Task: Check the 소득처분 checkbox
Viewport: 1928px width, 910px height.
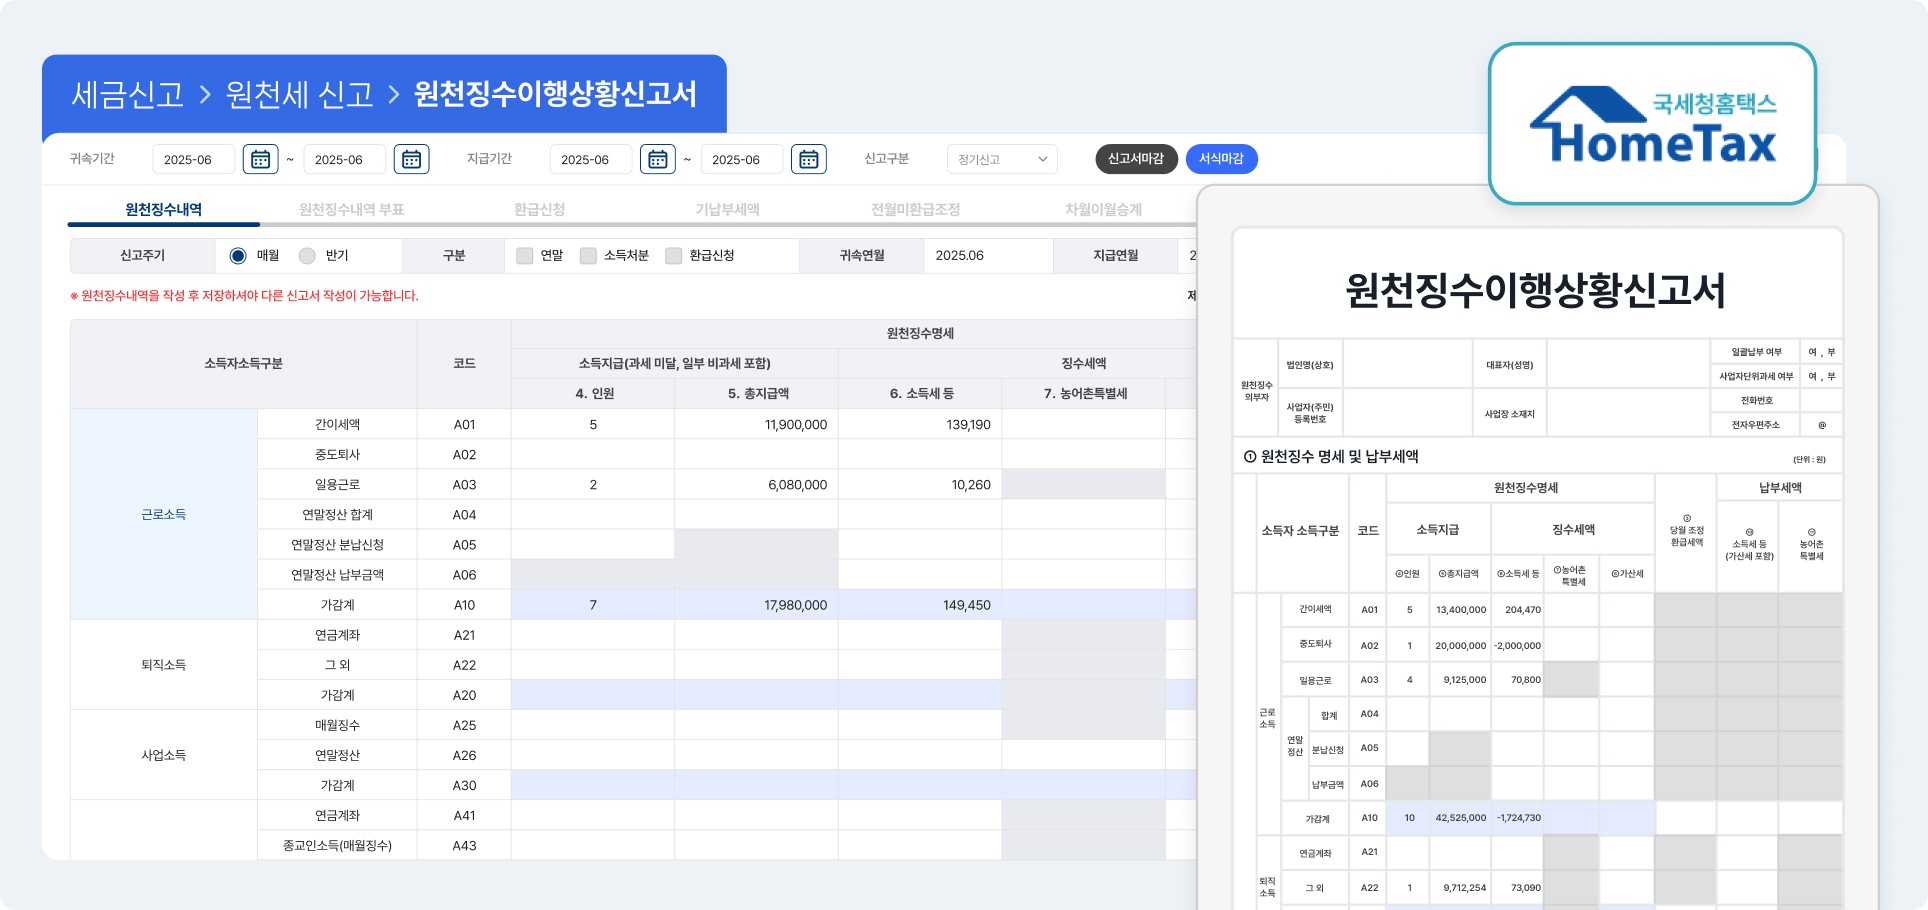Action: 588,256
